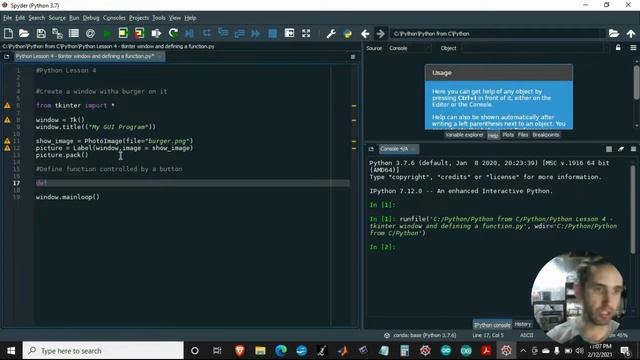Select the Python Lesson 4 editor tab

point(88,56)
